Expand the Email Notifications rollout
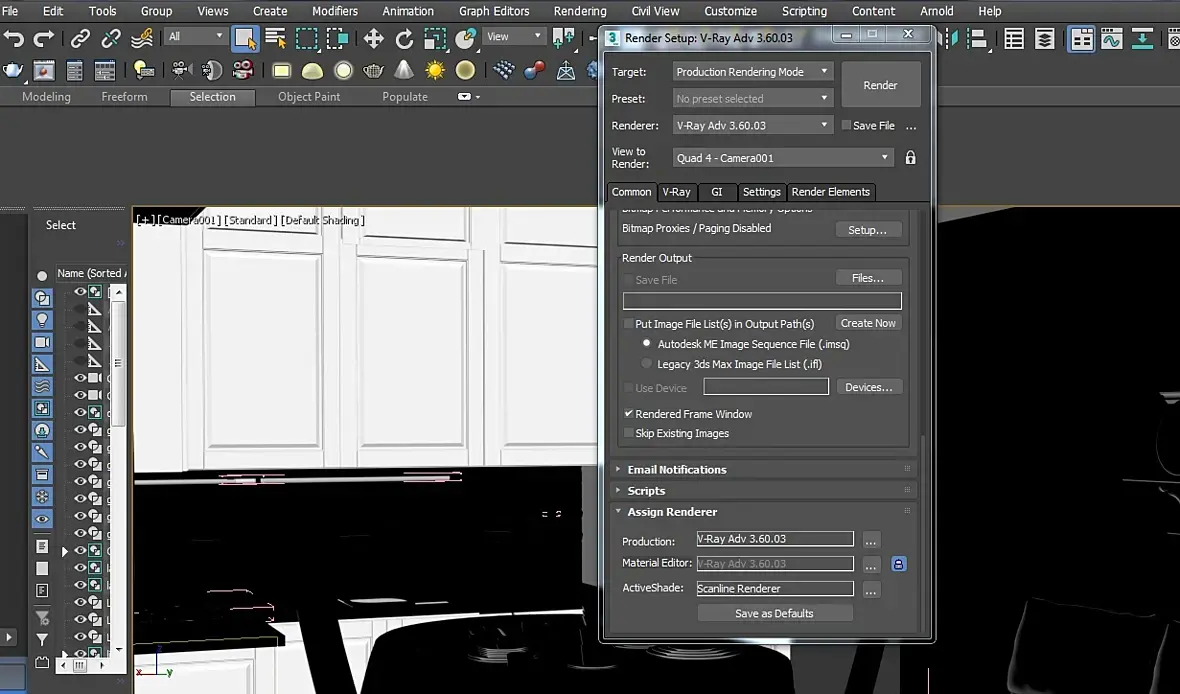 (676, 469)
